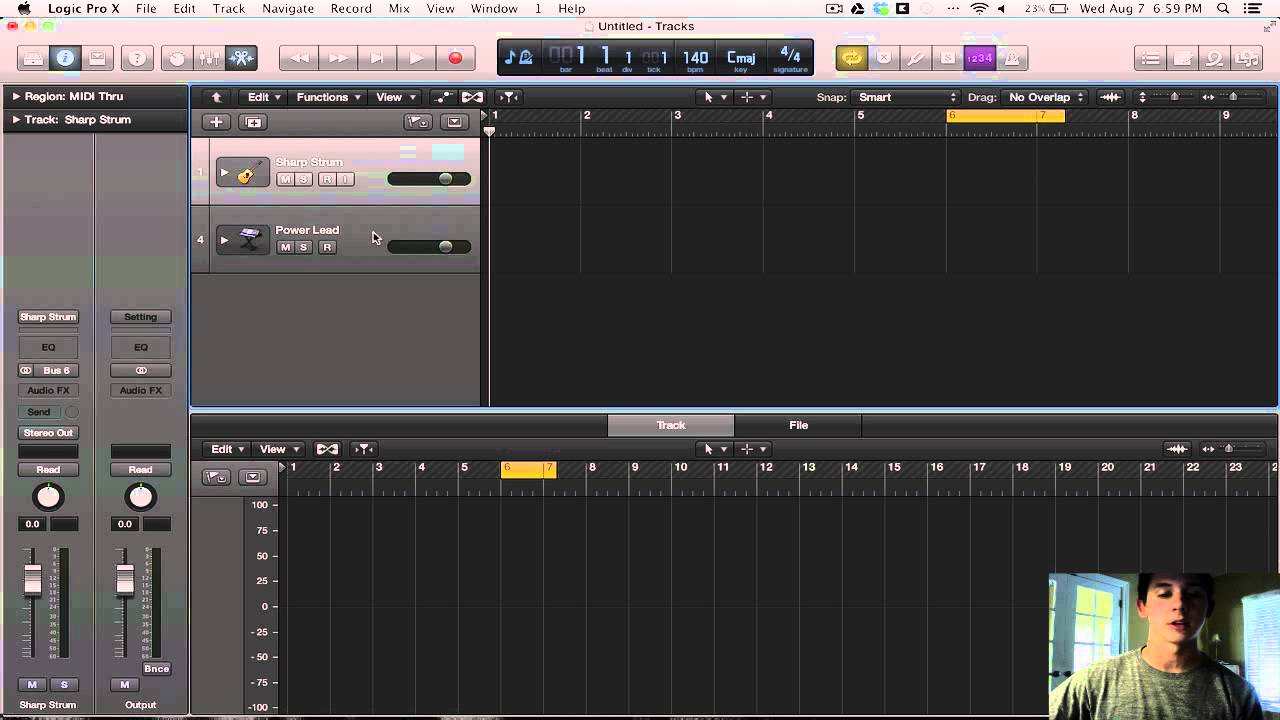This screenshot has width=1280, height=720.
Task: Toggle Flex button in Tracks area
Action: pyautogui.click(x=472, y=97)
